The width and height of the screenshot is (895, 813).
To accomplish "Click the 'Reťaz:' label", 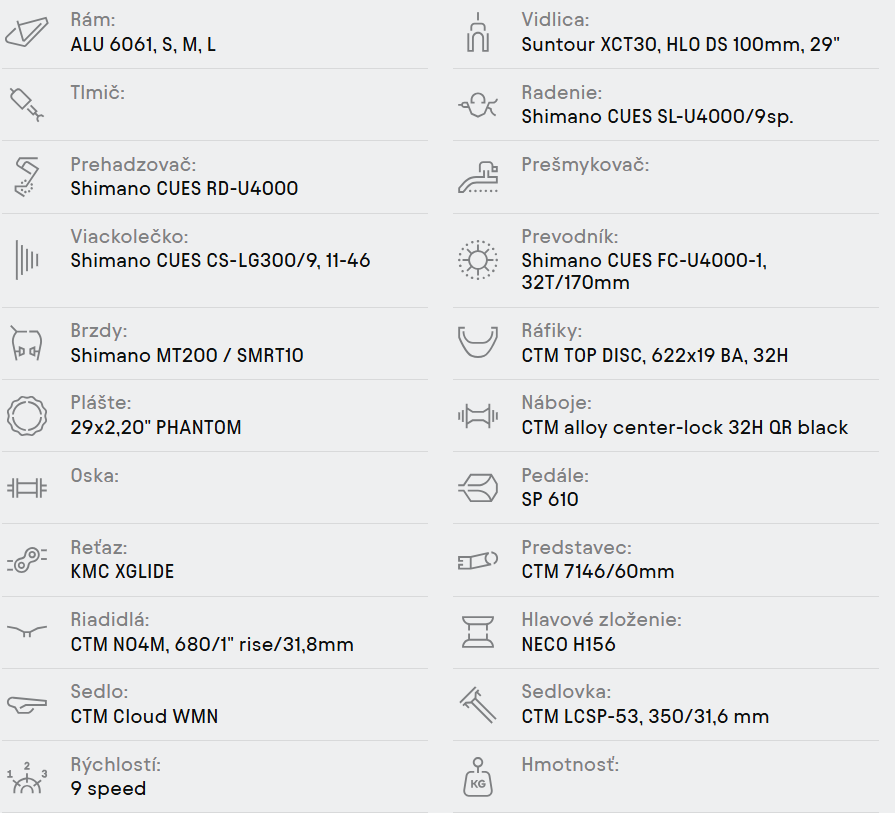I will pos(99,548).
